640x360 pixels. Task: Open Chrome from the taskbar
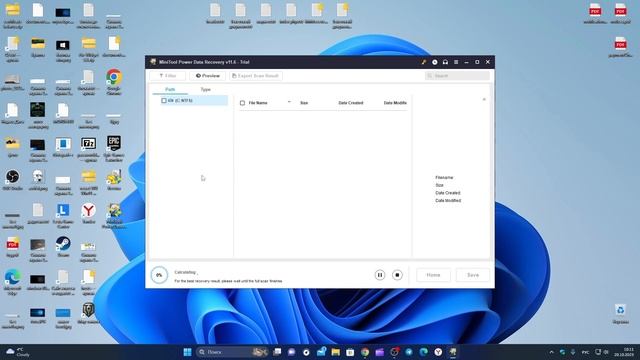click(365, 352)
